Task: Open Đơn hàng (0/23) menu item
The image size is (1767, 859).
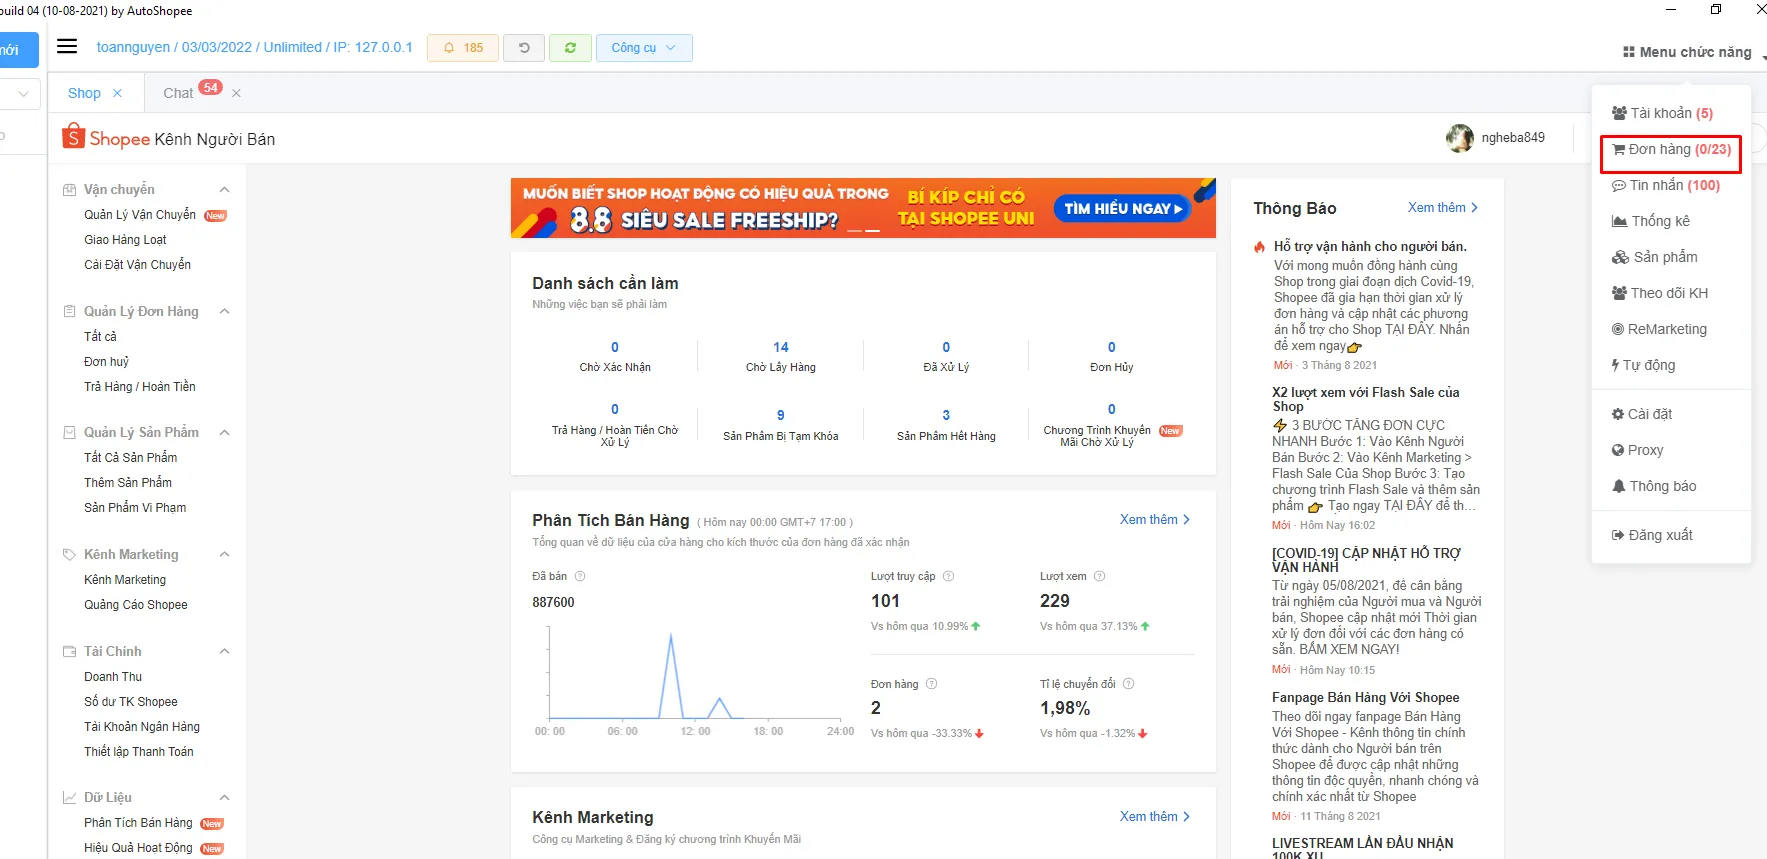Action: pos(1671,150)
